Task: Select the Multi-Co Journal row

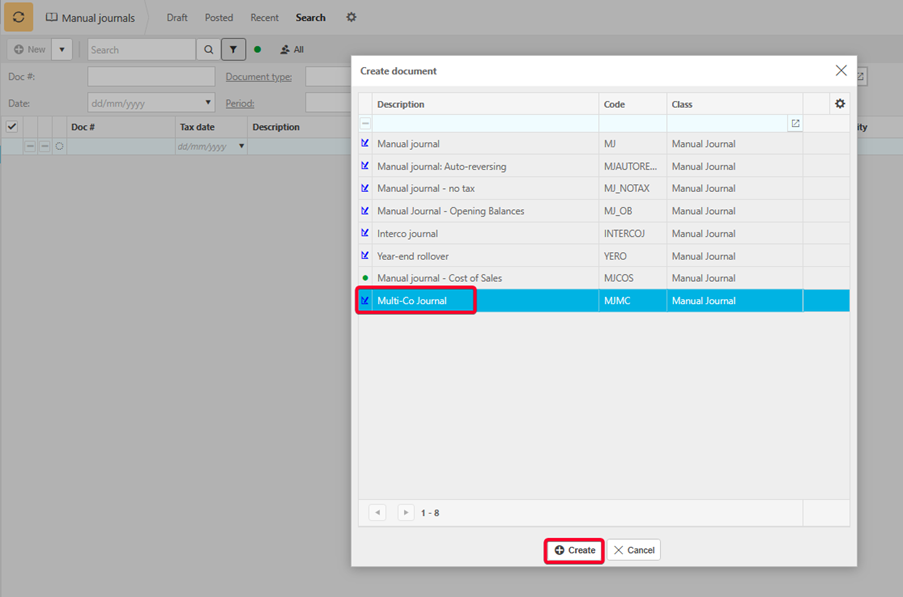Action: pyautogui.click(x=604, y=301)
